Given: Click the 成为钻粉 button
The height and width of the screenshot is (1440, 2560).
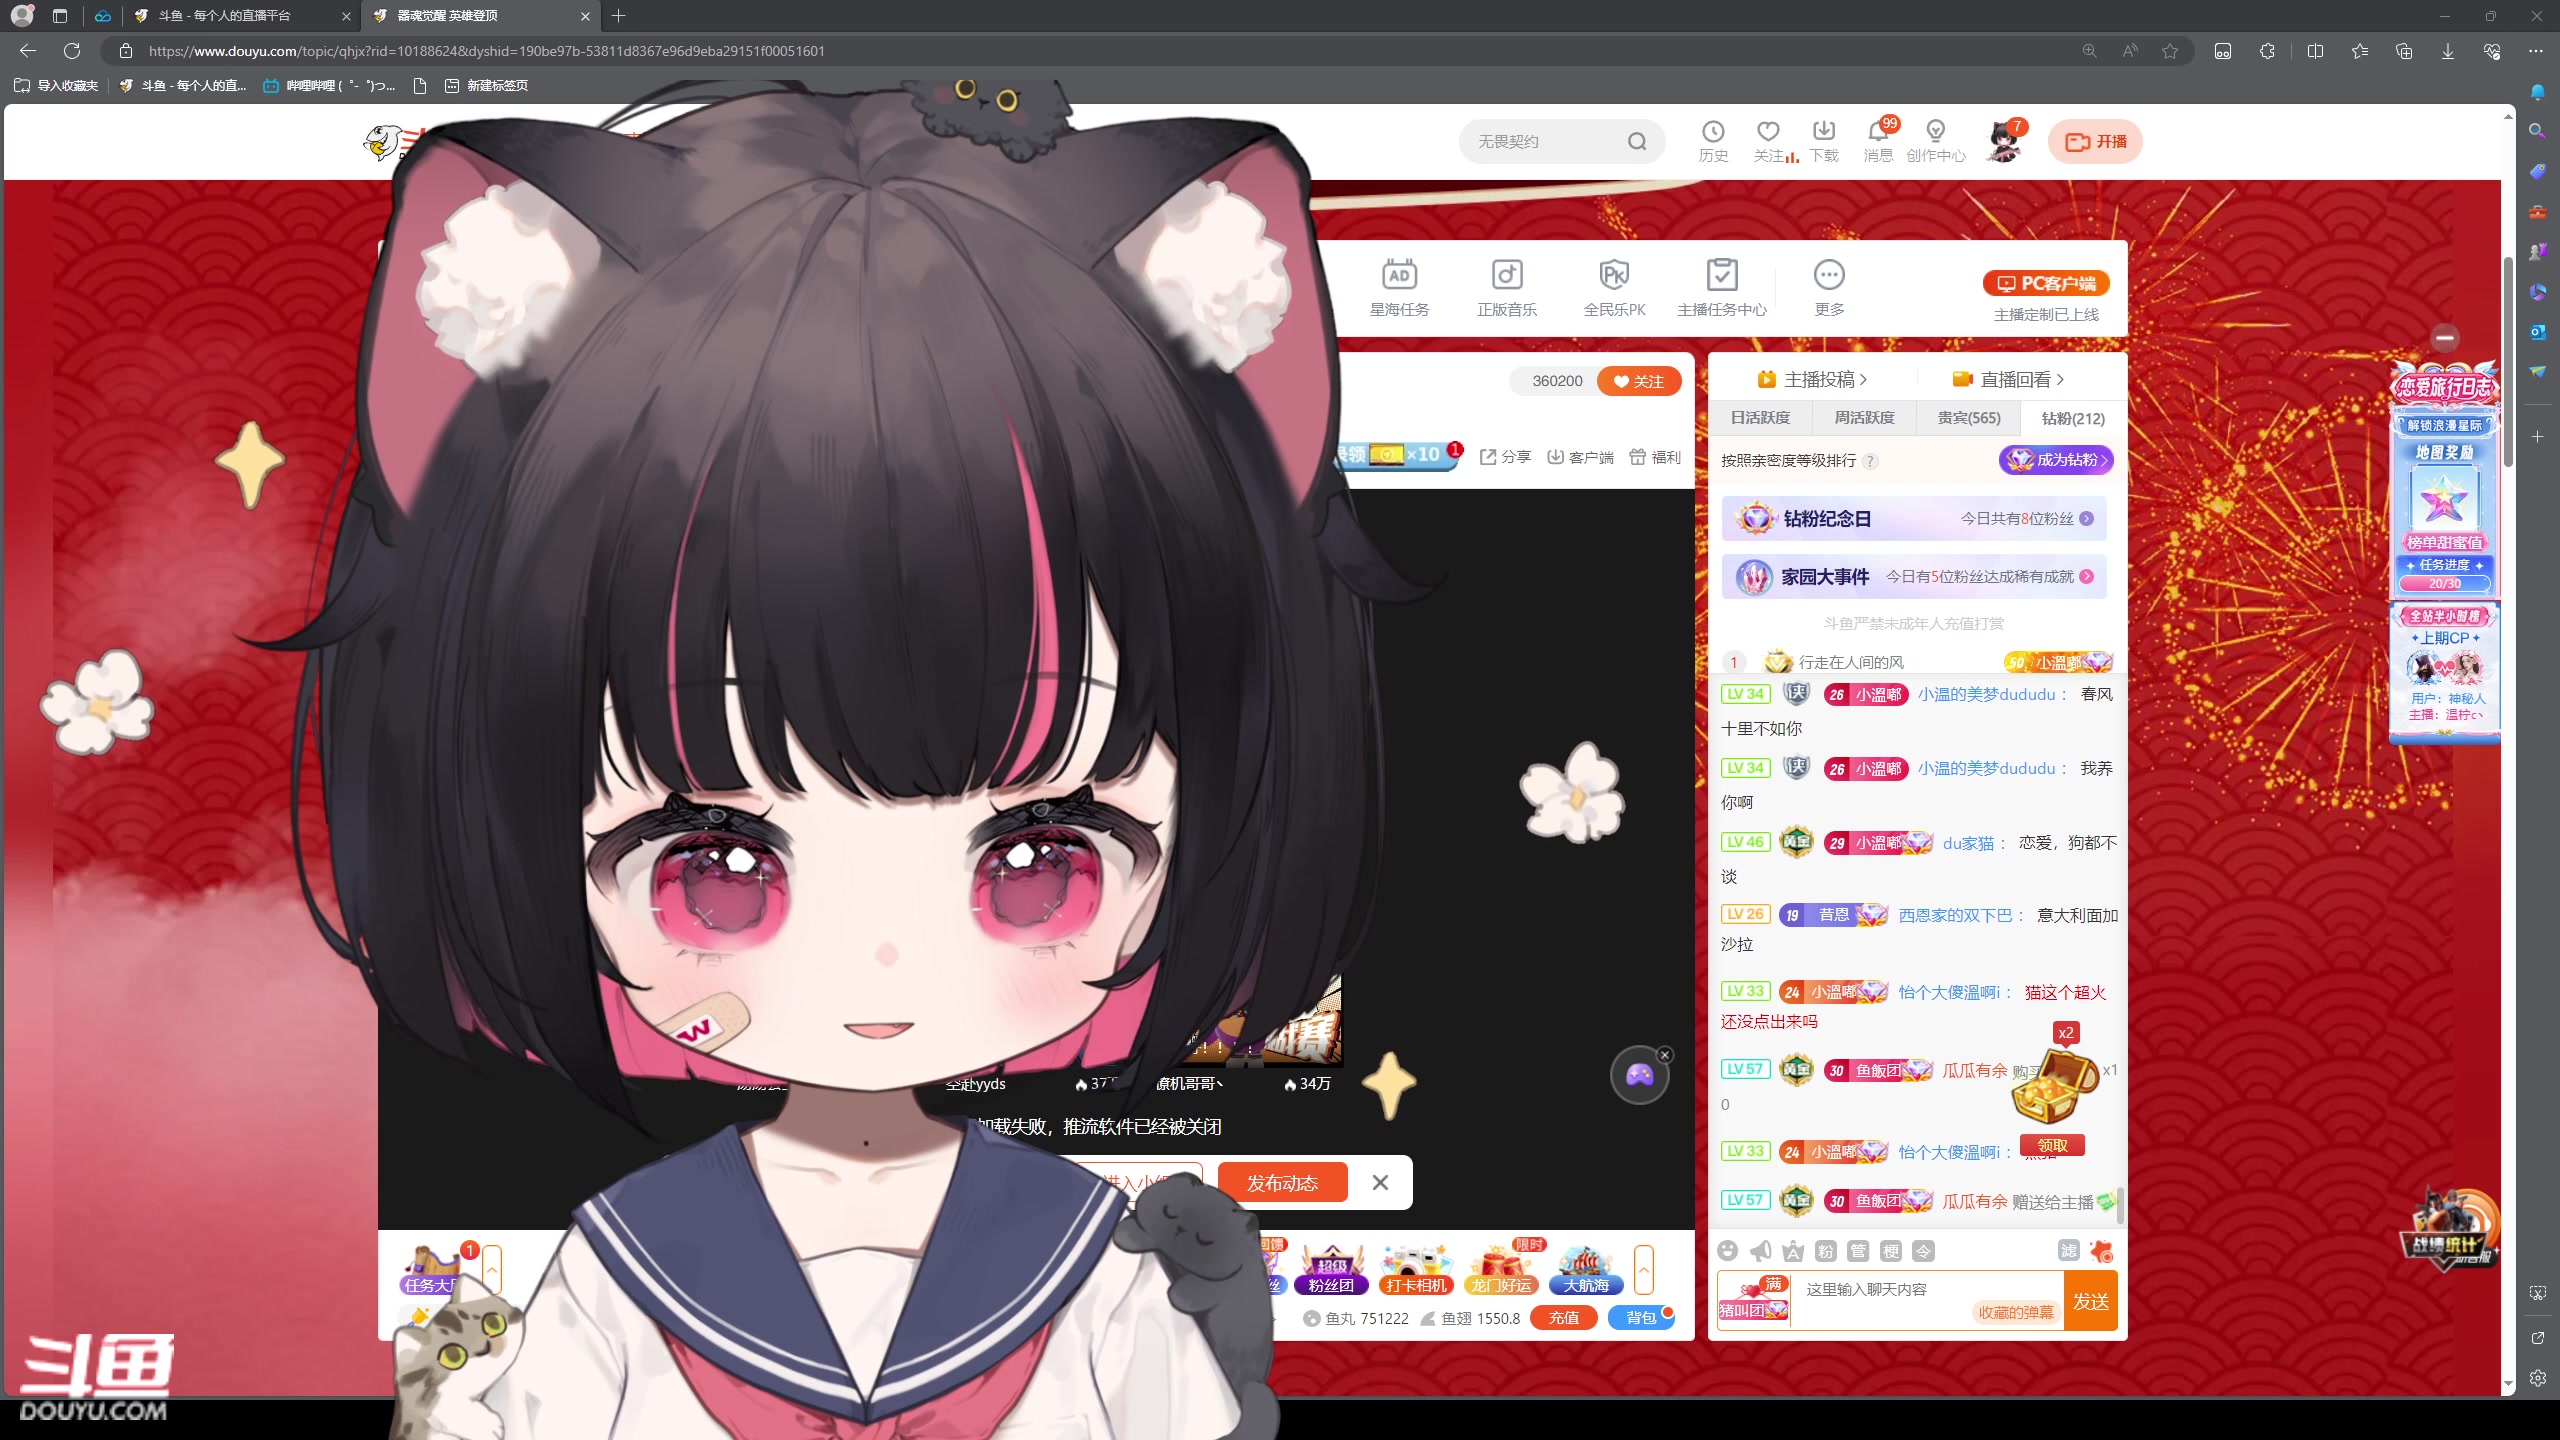Looking at the screenshot, I should [2056, 460].
